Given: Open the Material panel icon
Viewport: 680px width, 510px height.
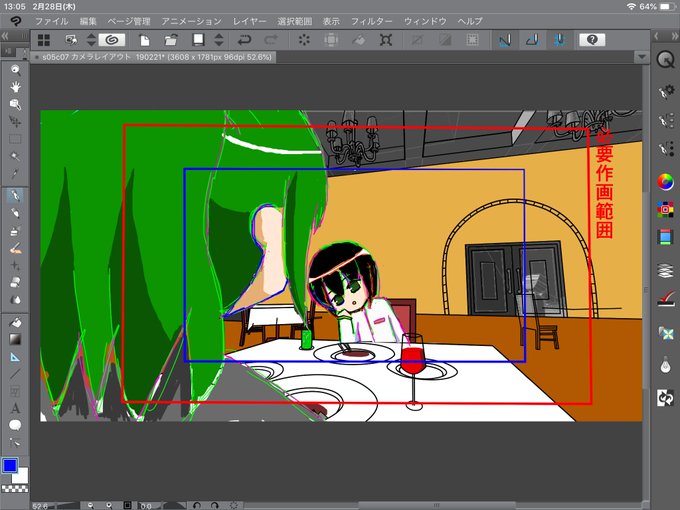Looking at the screenshot, I should pyautogui.click(x=665, y=333).
